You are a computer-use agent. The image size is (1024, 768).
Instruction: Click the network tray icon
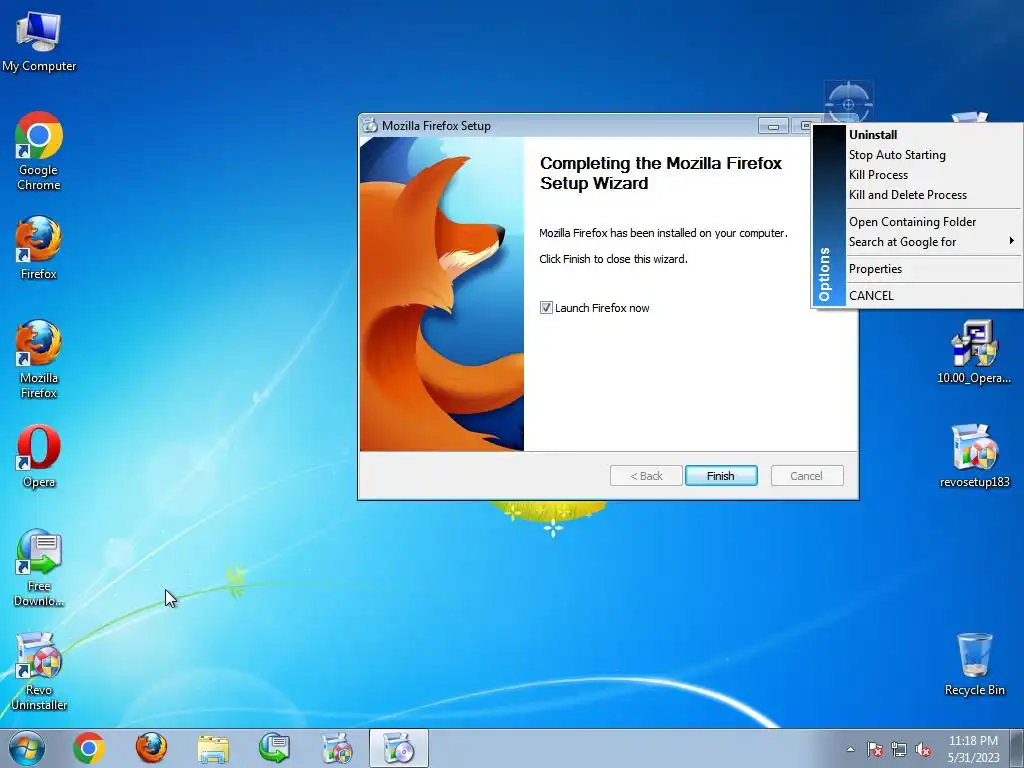click(899, 749)
